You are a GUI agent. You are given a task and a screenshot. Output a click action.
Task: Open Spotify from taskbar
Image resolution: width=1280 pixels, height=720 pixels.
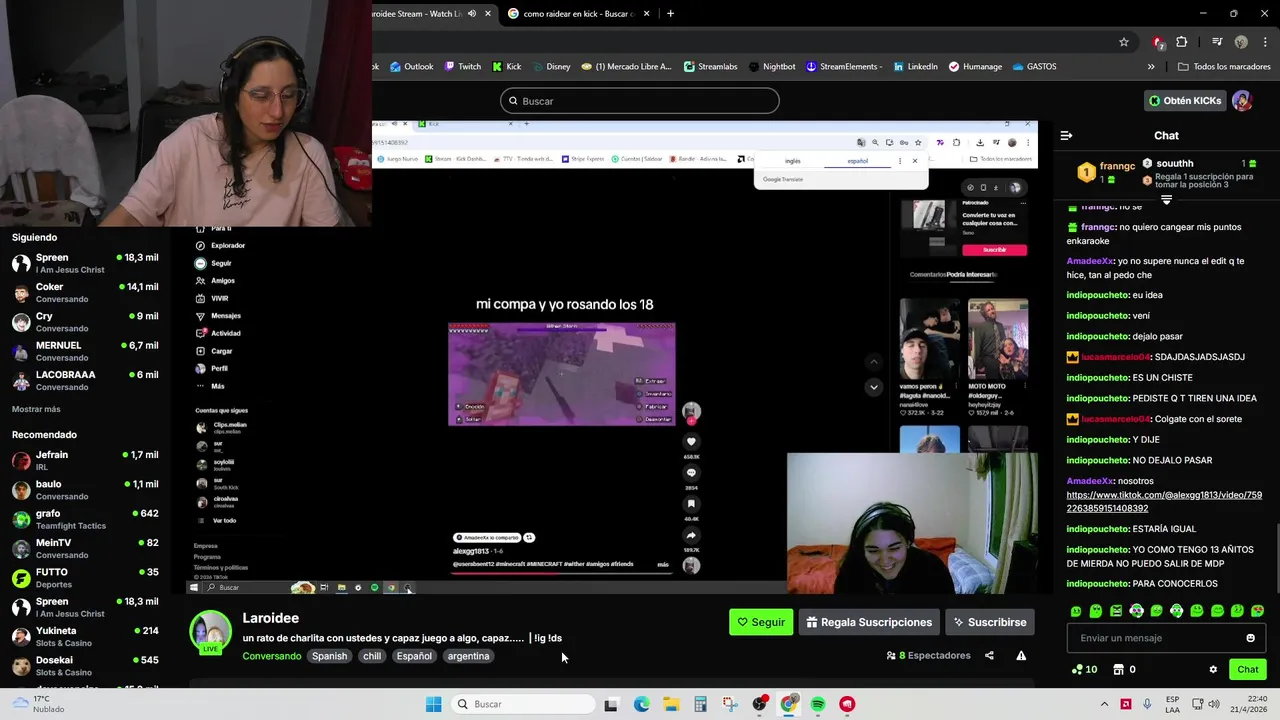pos(818,704)
